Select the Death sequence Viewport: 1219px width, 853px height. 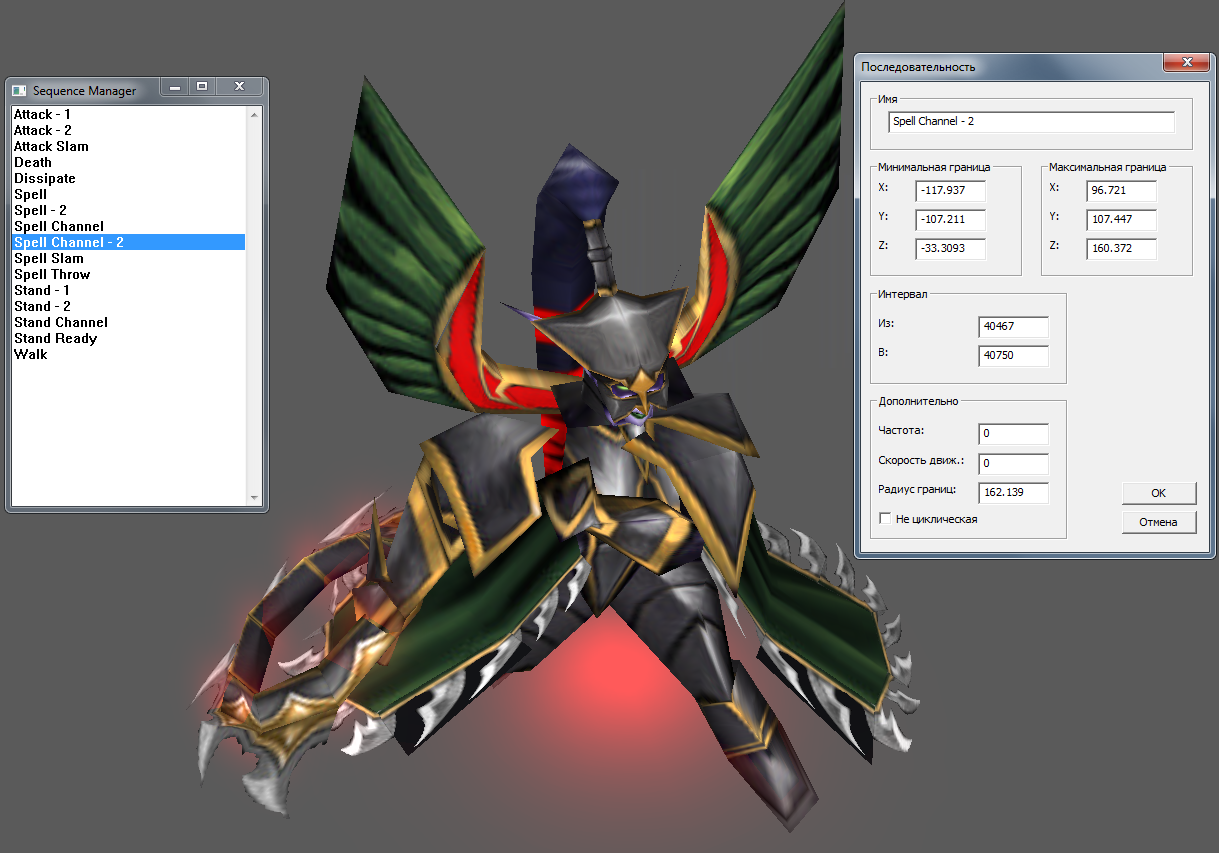tap(128, 162)
